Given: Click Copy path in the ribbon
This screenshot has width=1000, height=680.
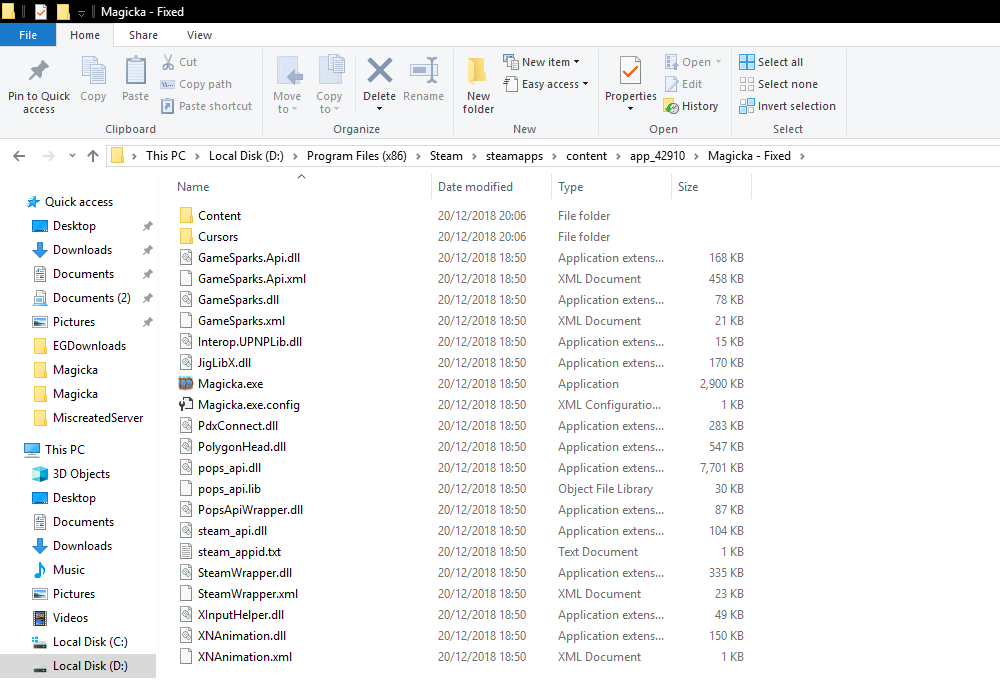Looking at the screenshot, I should (196, 84).
